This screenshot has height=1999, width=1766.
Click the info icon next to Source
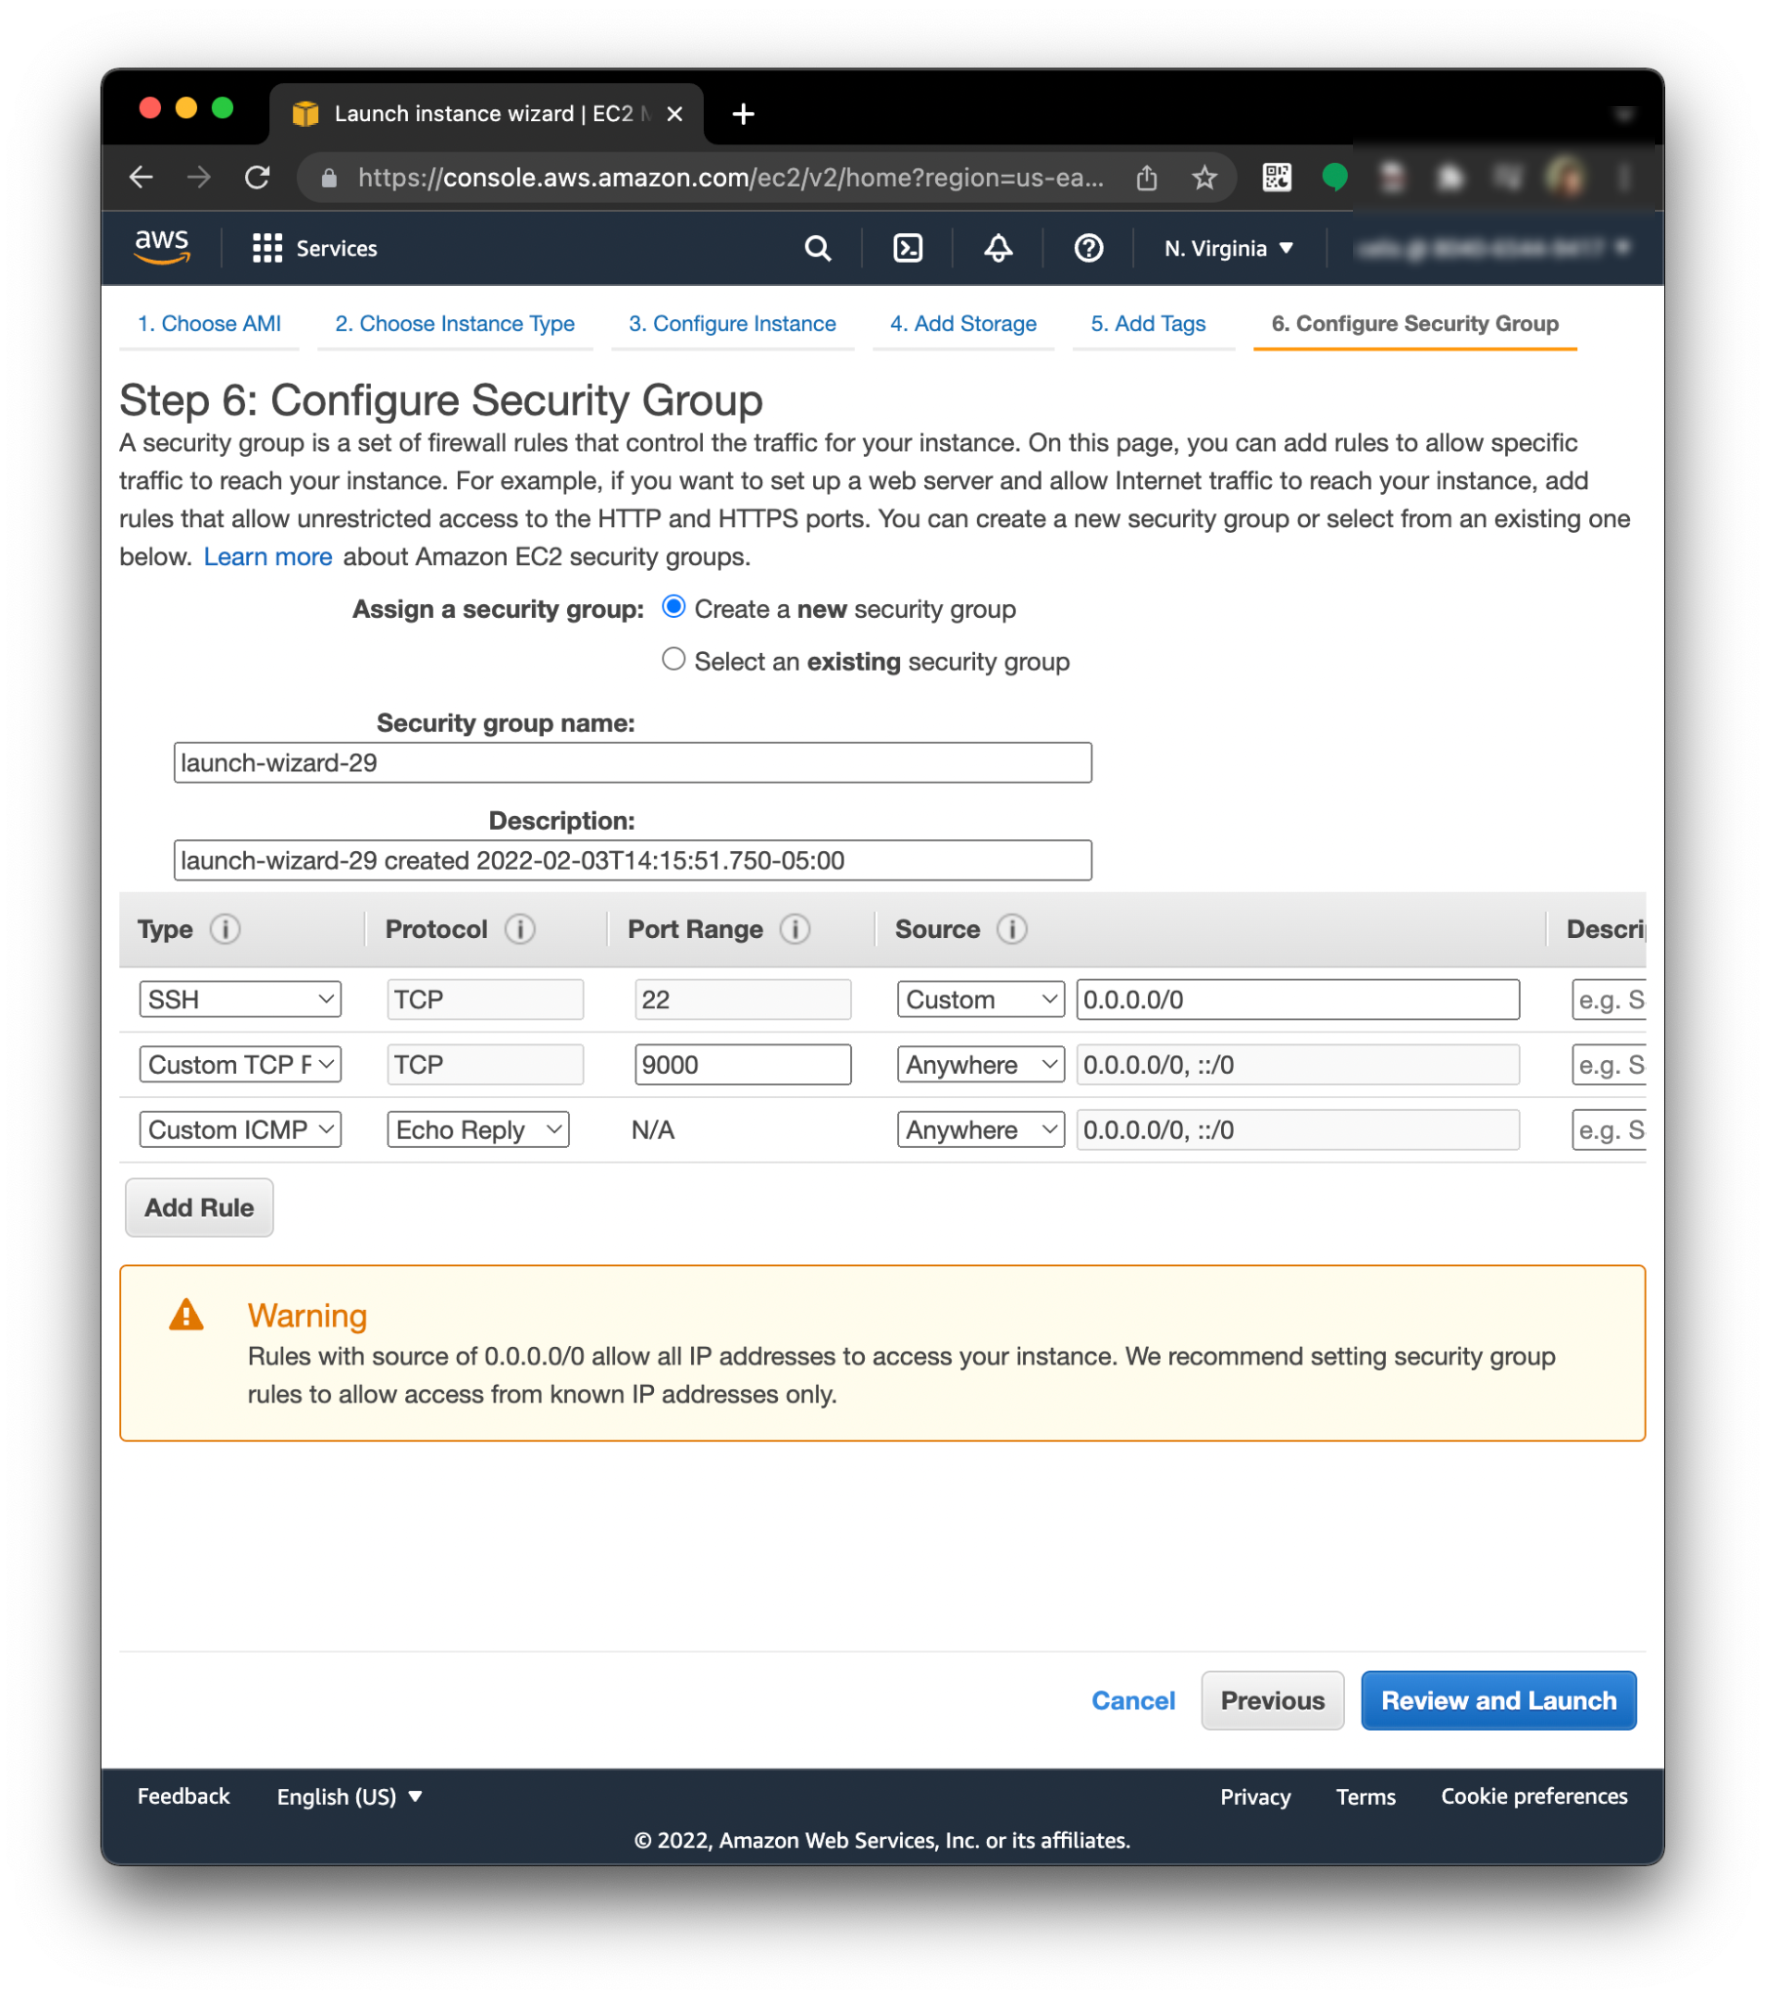(x=1011, y=929)
